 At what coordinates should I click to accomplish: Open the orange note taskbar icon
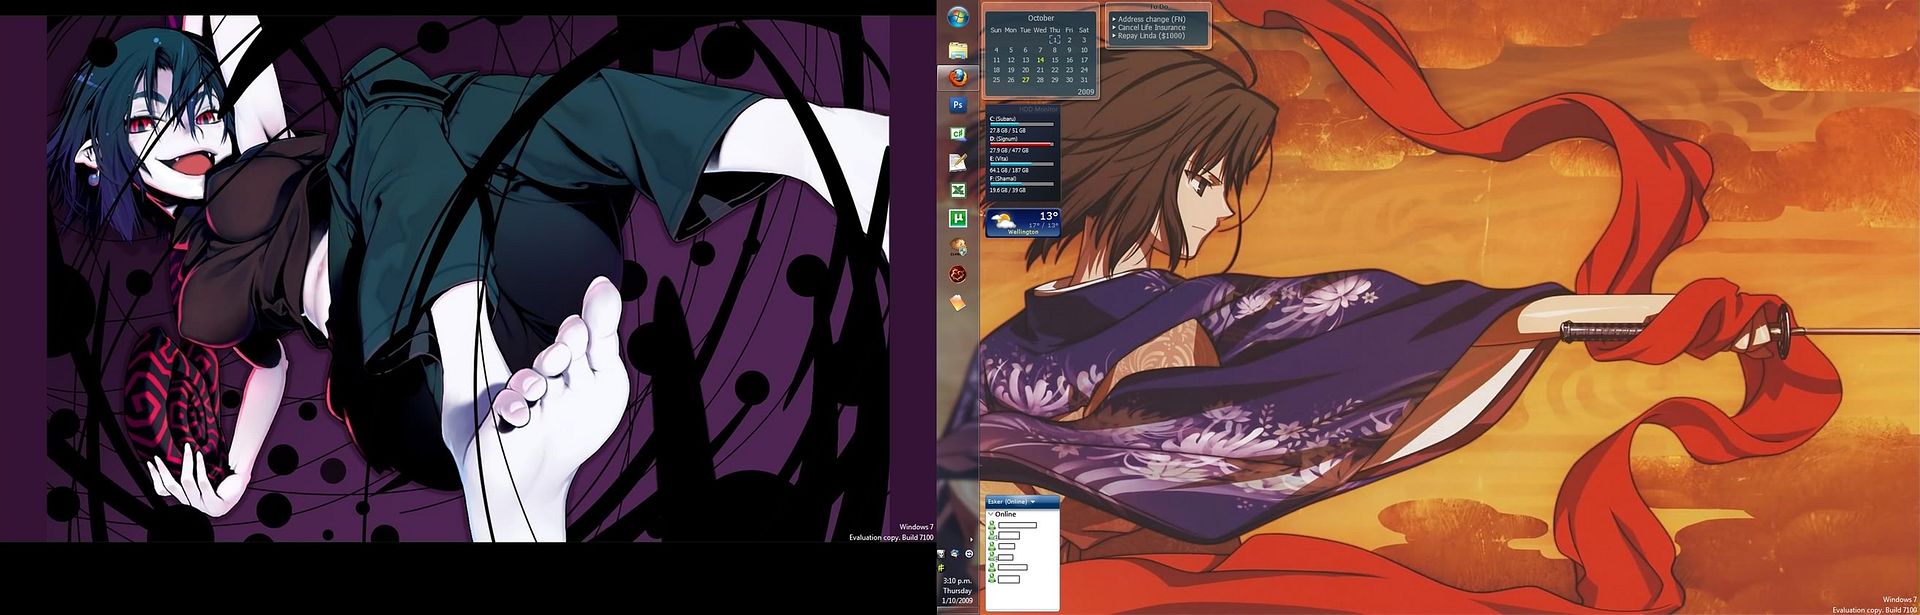click(958, 302)
